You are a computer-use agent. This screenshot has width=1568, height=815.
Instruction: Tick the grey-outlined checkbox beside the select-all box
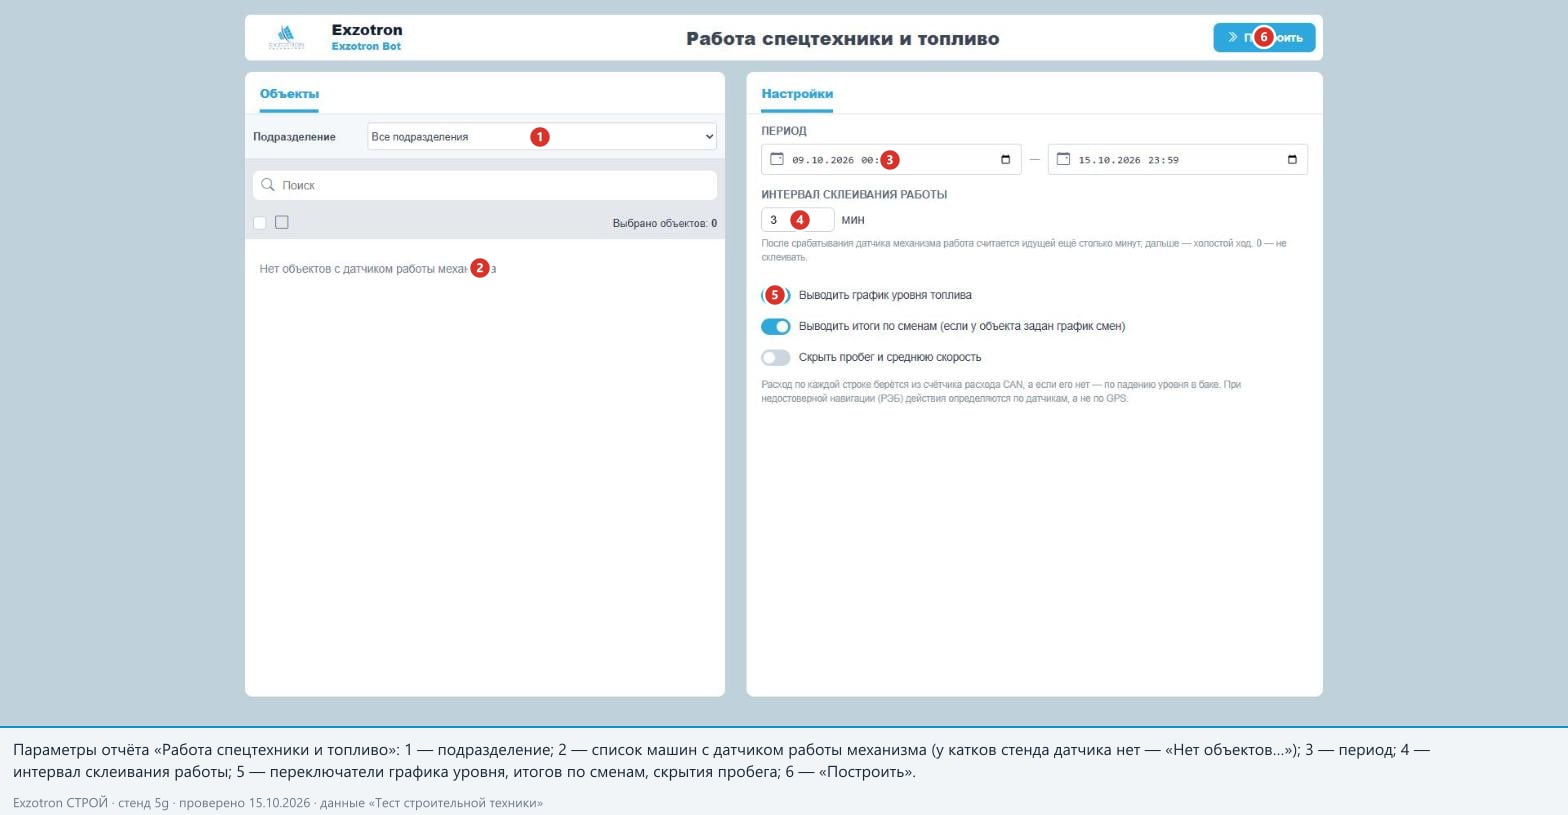click(x=282, y=222)
